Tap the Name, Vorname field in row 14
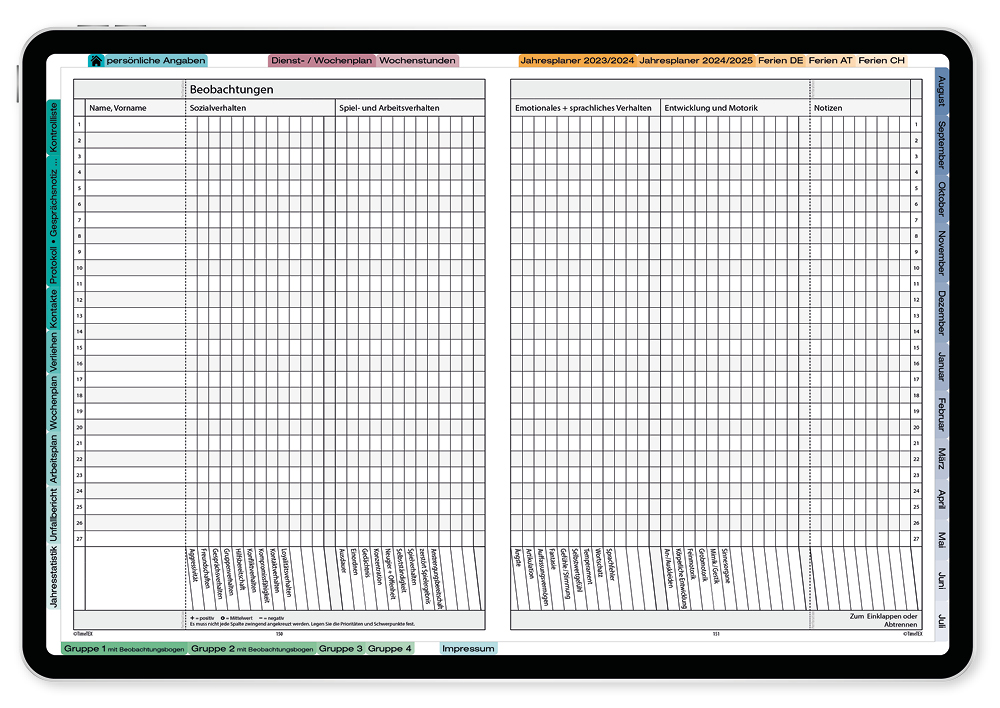 tap(135, 332)
